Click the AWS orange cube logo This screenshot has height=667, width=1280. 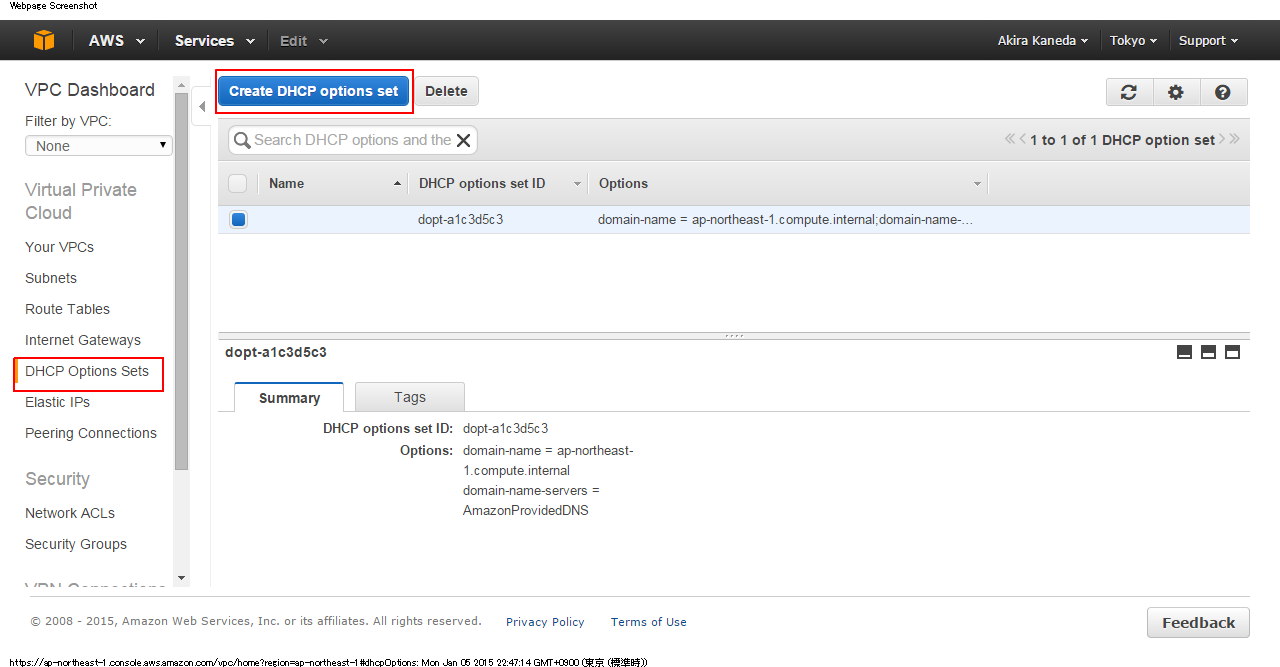coord(44,41)
